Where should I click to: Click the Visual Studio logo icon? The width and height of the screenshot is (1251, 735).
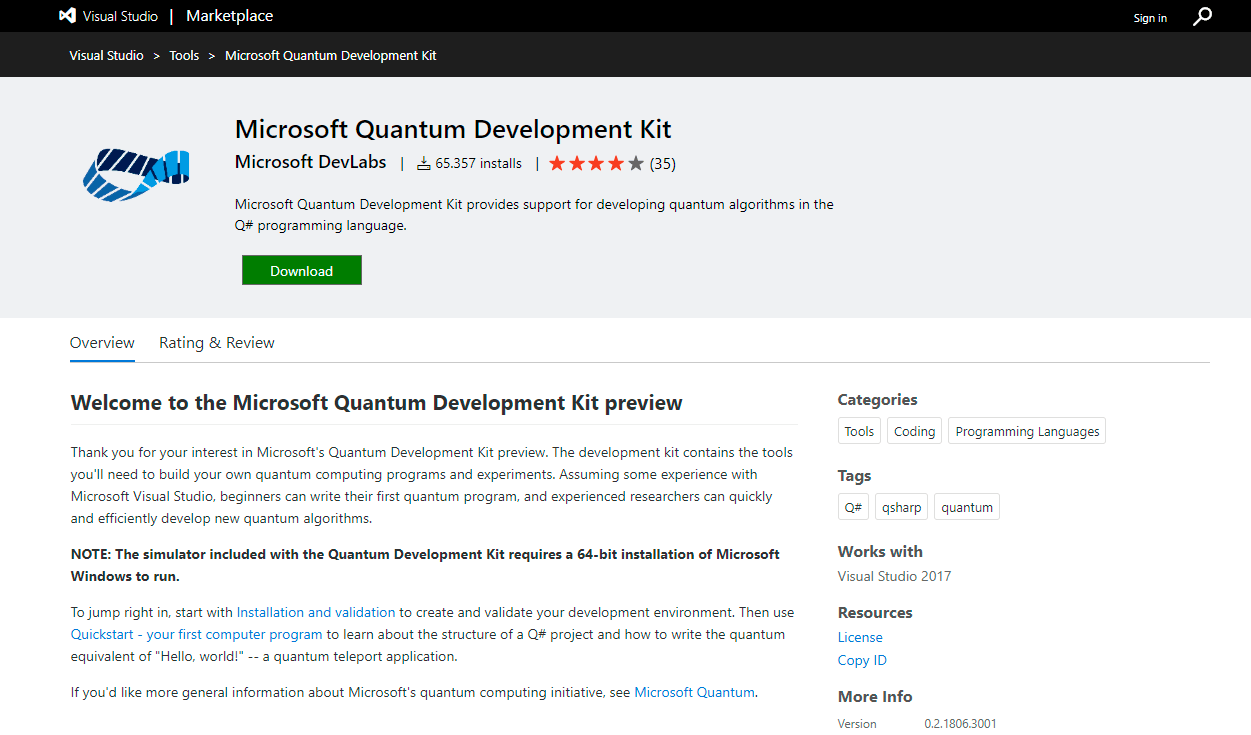[x=68, y=16]
